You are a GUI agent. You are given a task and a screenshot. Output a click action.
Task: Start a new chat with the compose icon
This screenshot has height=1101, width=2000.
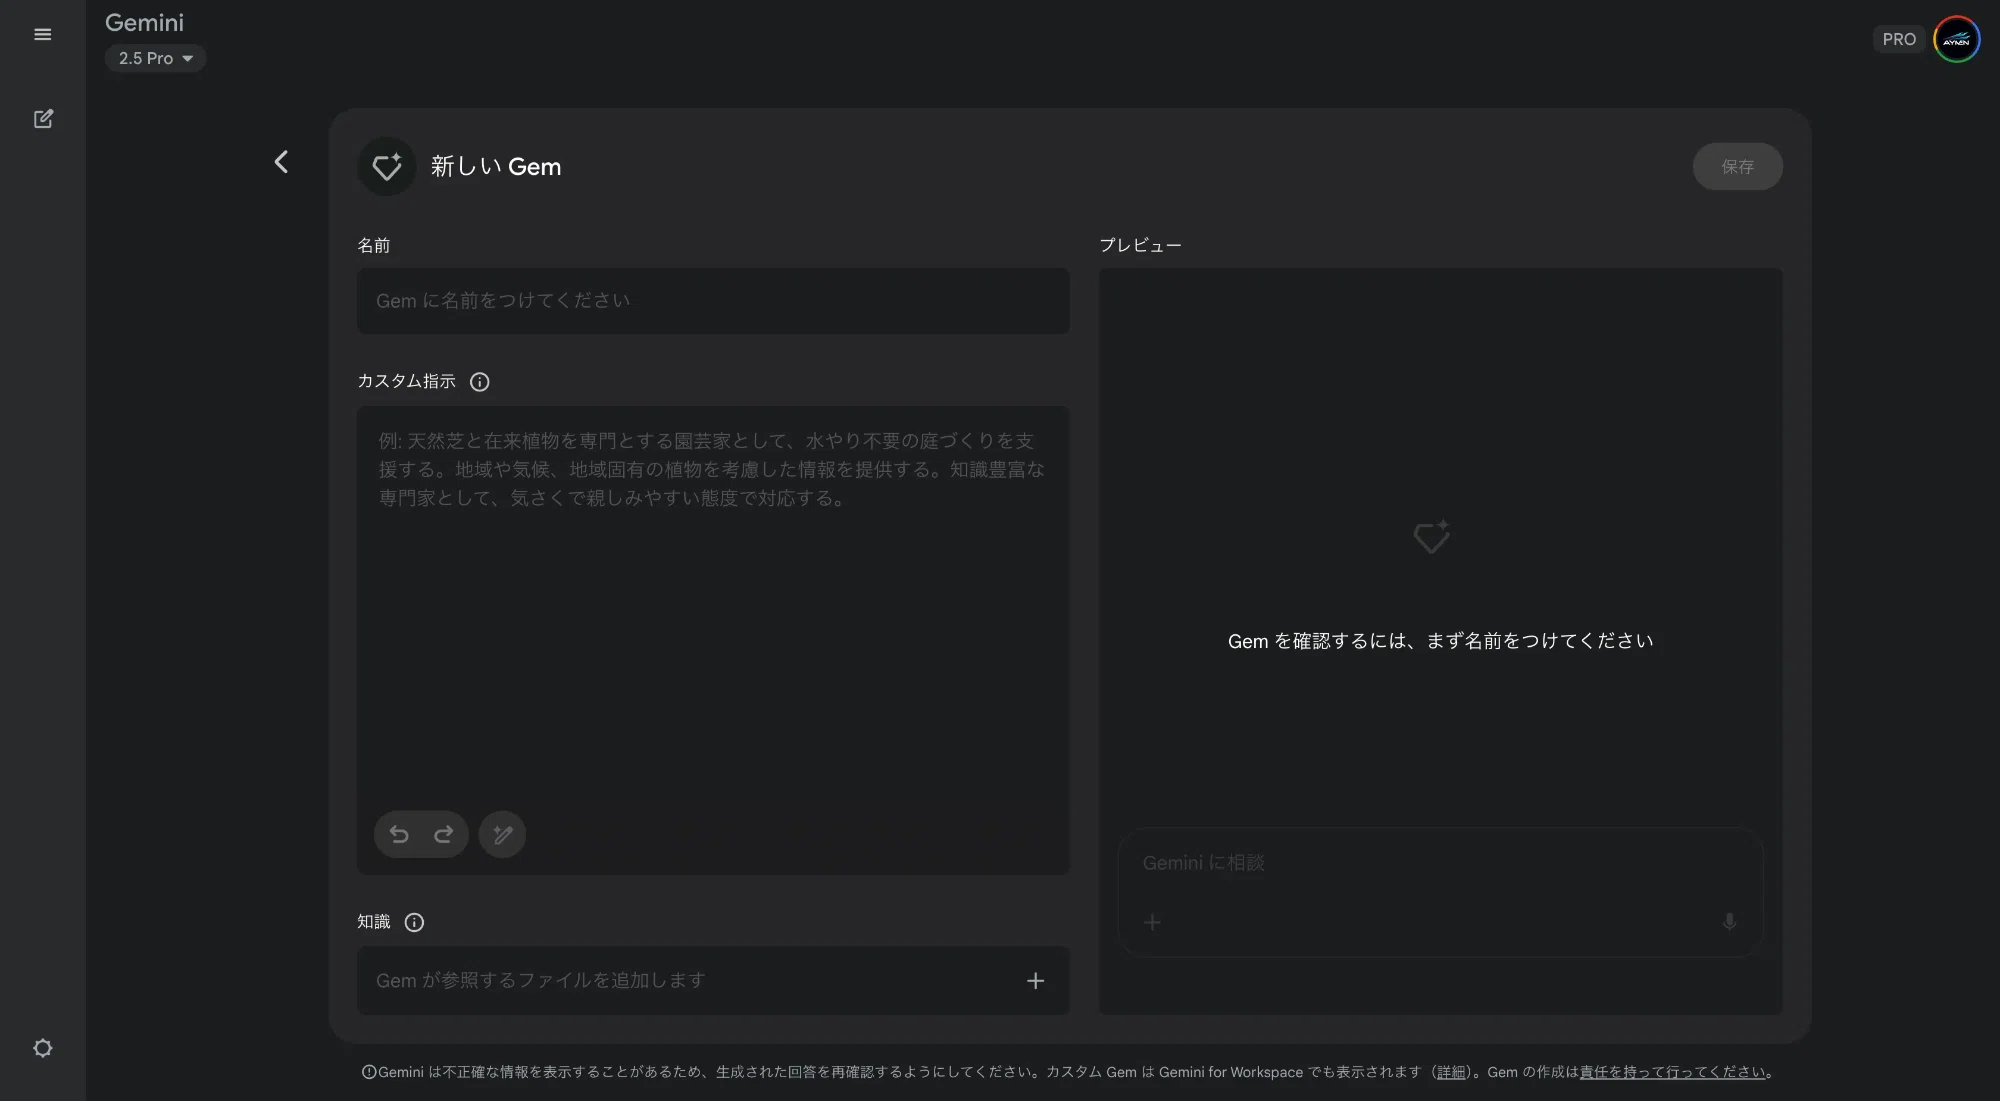tap(43, 119)
